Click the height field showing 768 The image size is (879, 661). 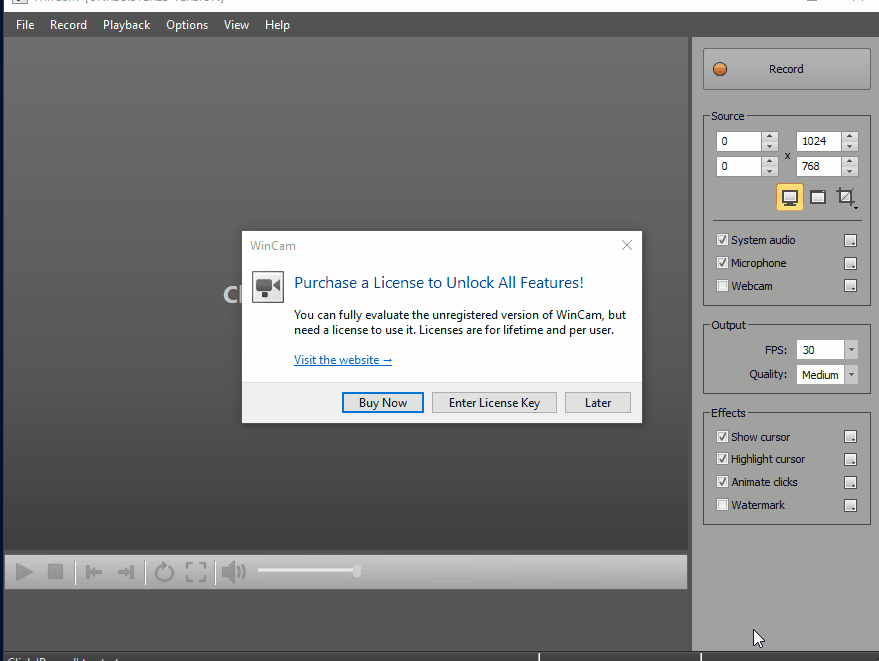click(x=818, y=166)
